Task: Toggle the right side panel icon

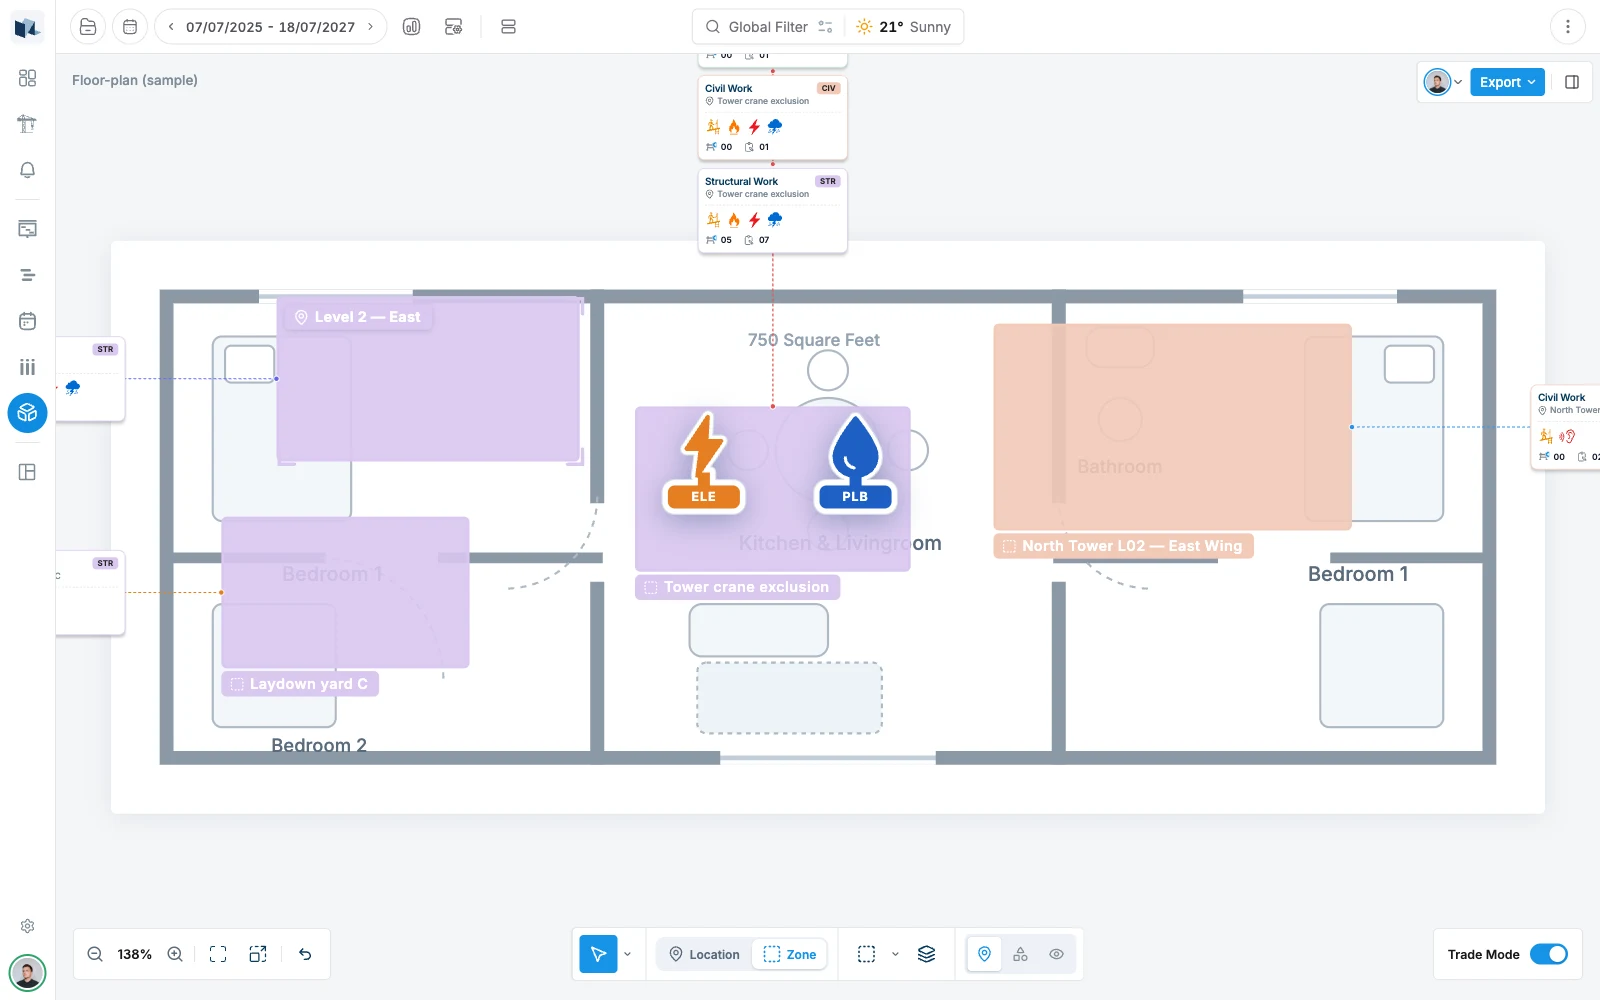Action: coord(1572,82)
